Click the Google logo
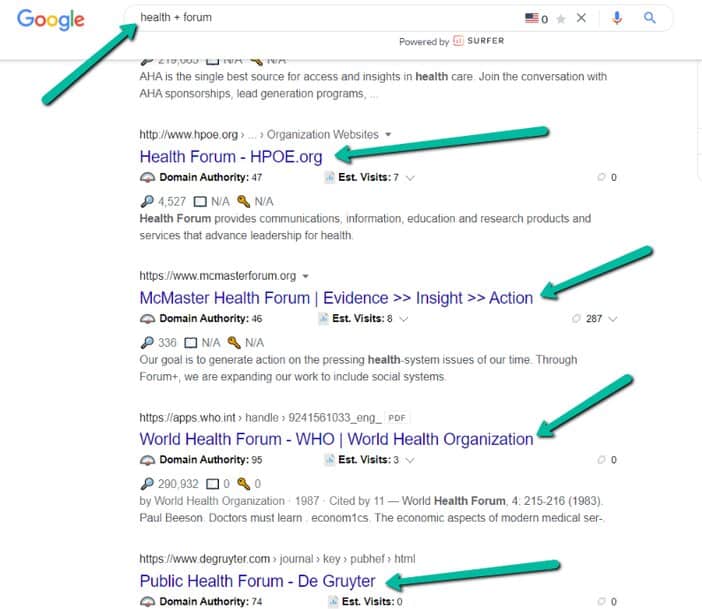 (x=51, y=19)
